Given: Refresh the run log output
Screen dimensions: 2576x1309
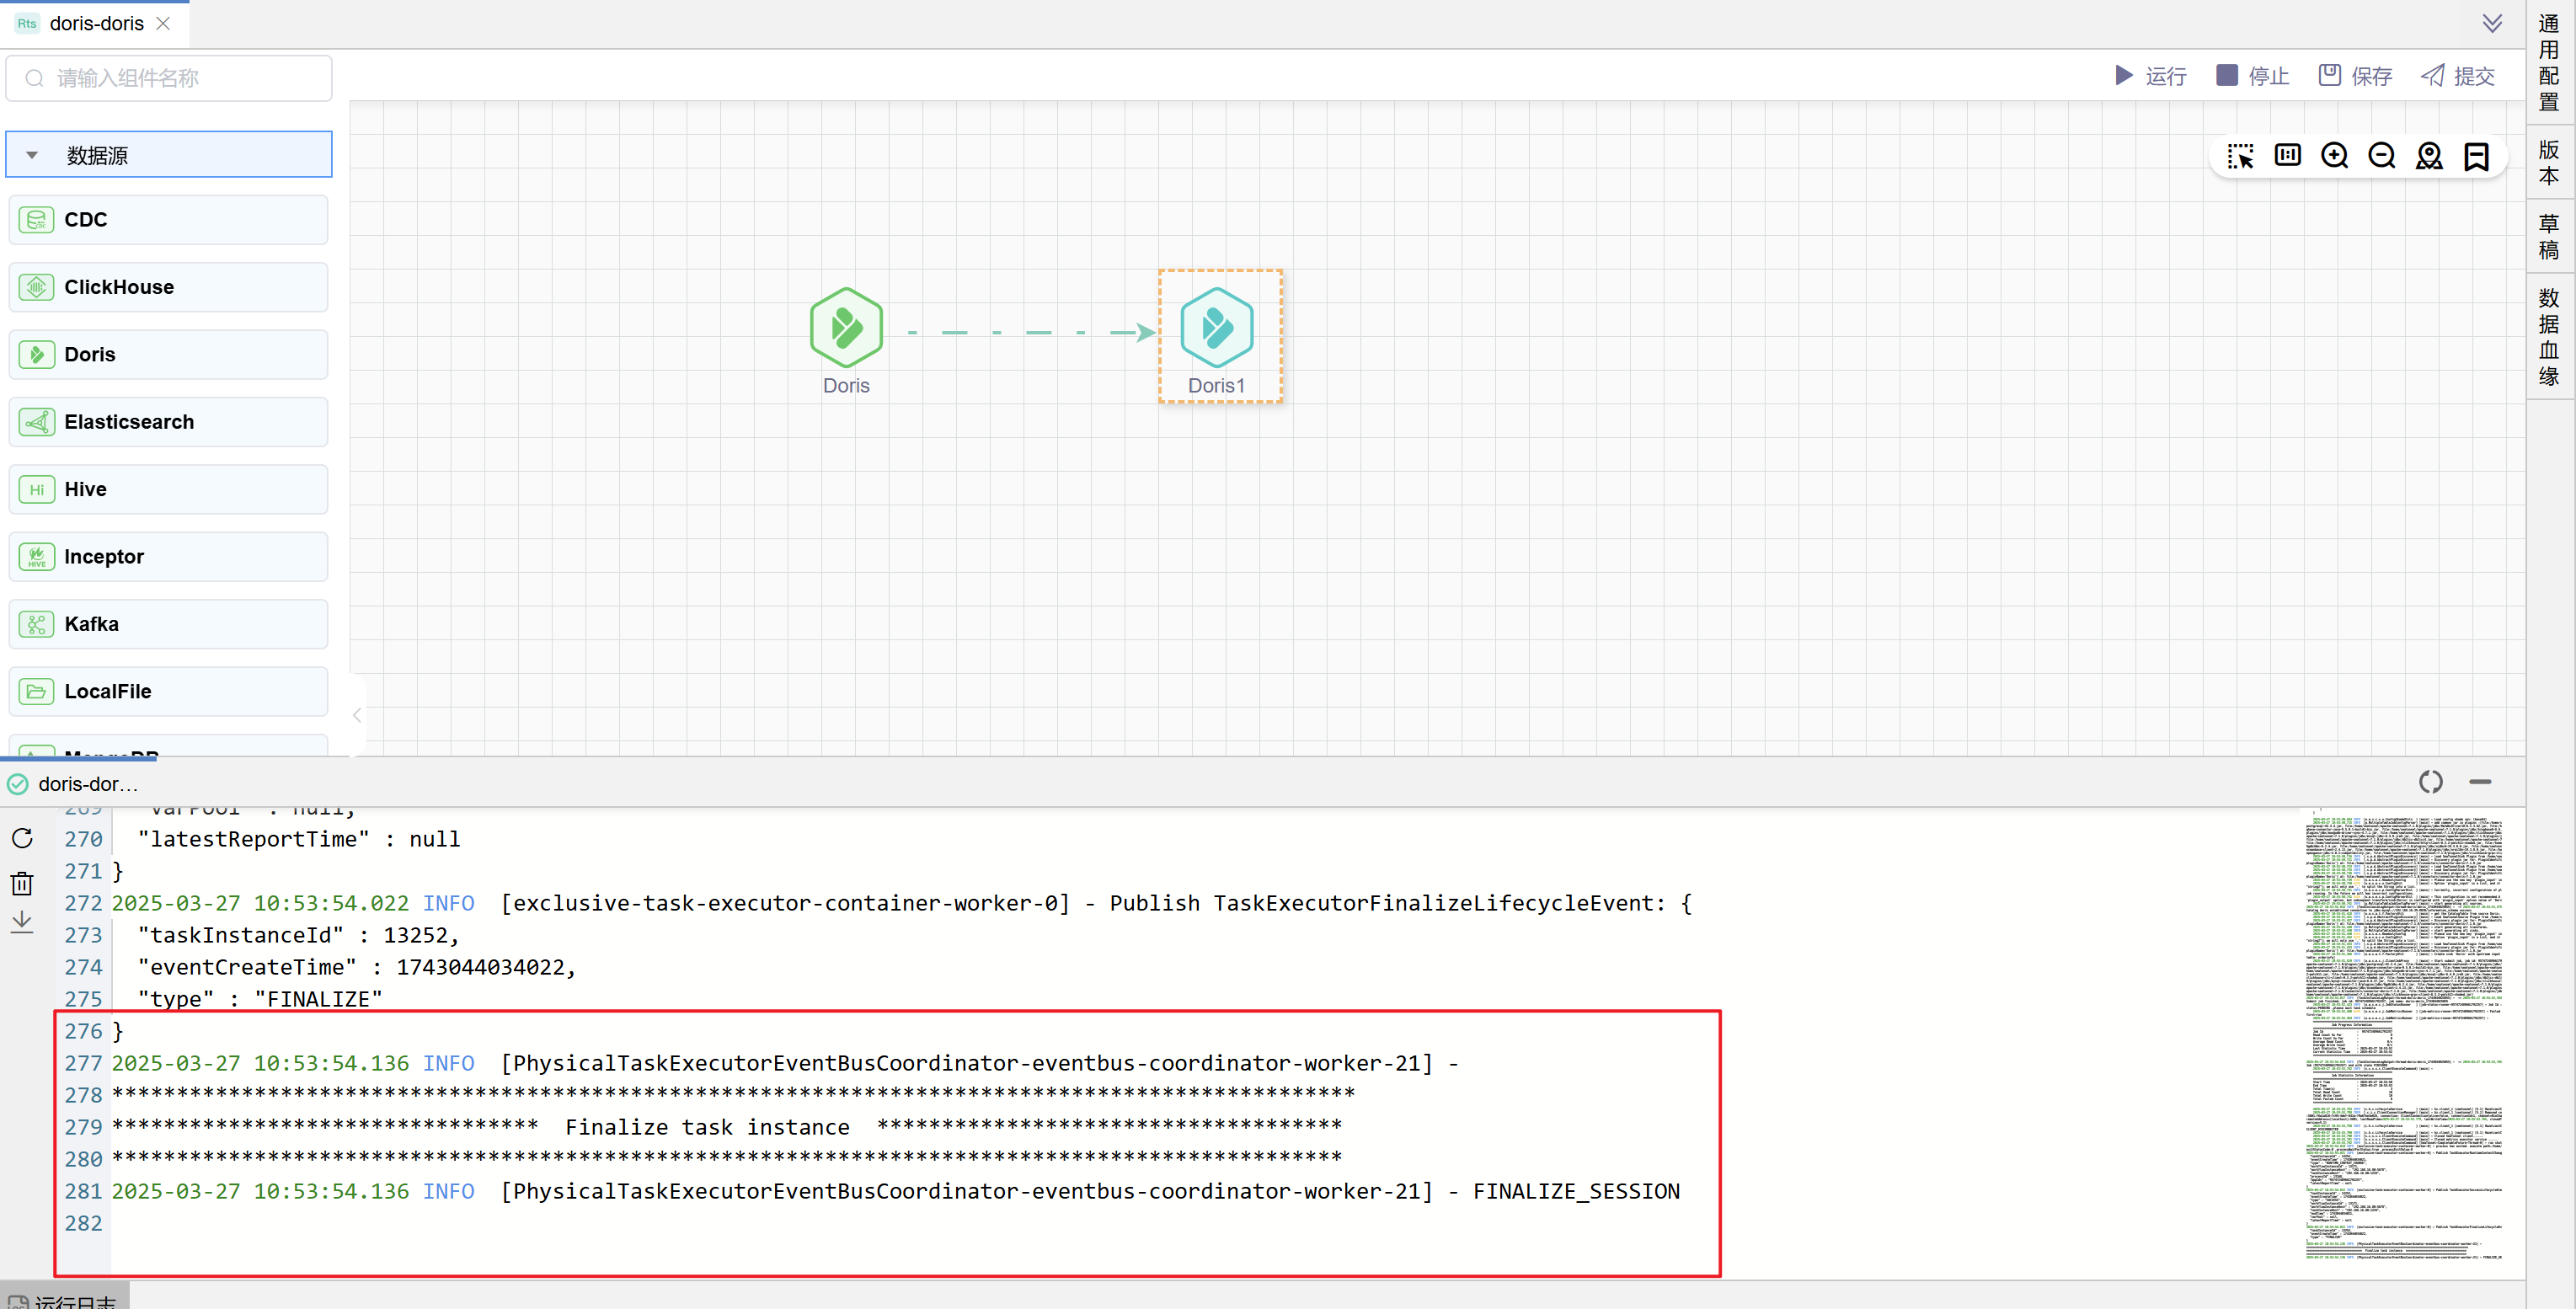Looking at the screenshot, I should [x=22, y=838].
